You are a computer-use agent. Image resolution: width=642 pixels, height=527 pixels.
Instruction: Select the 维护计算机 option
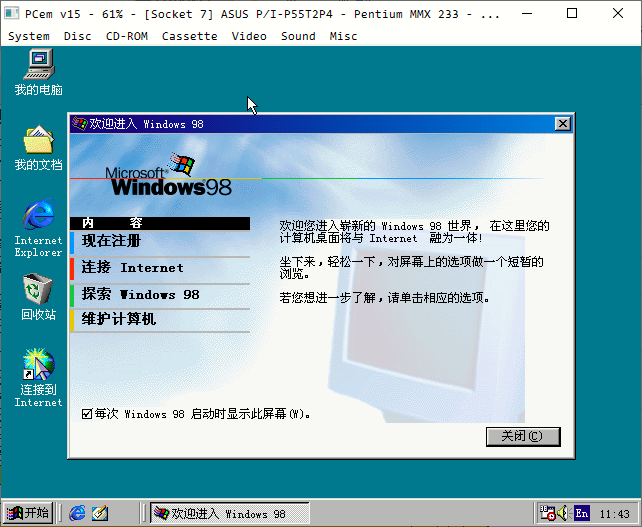(x=160, y=320)
